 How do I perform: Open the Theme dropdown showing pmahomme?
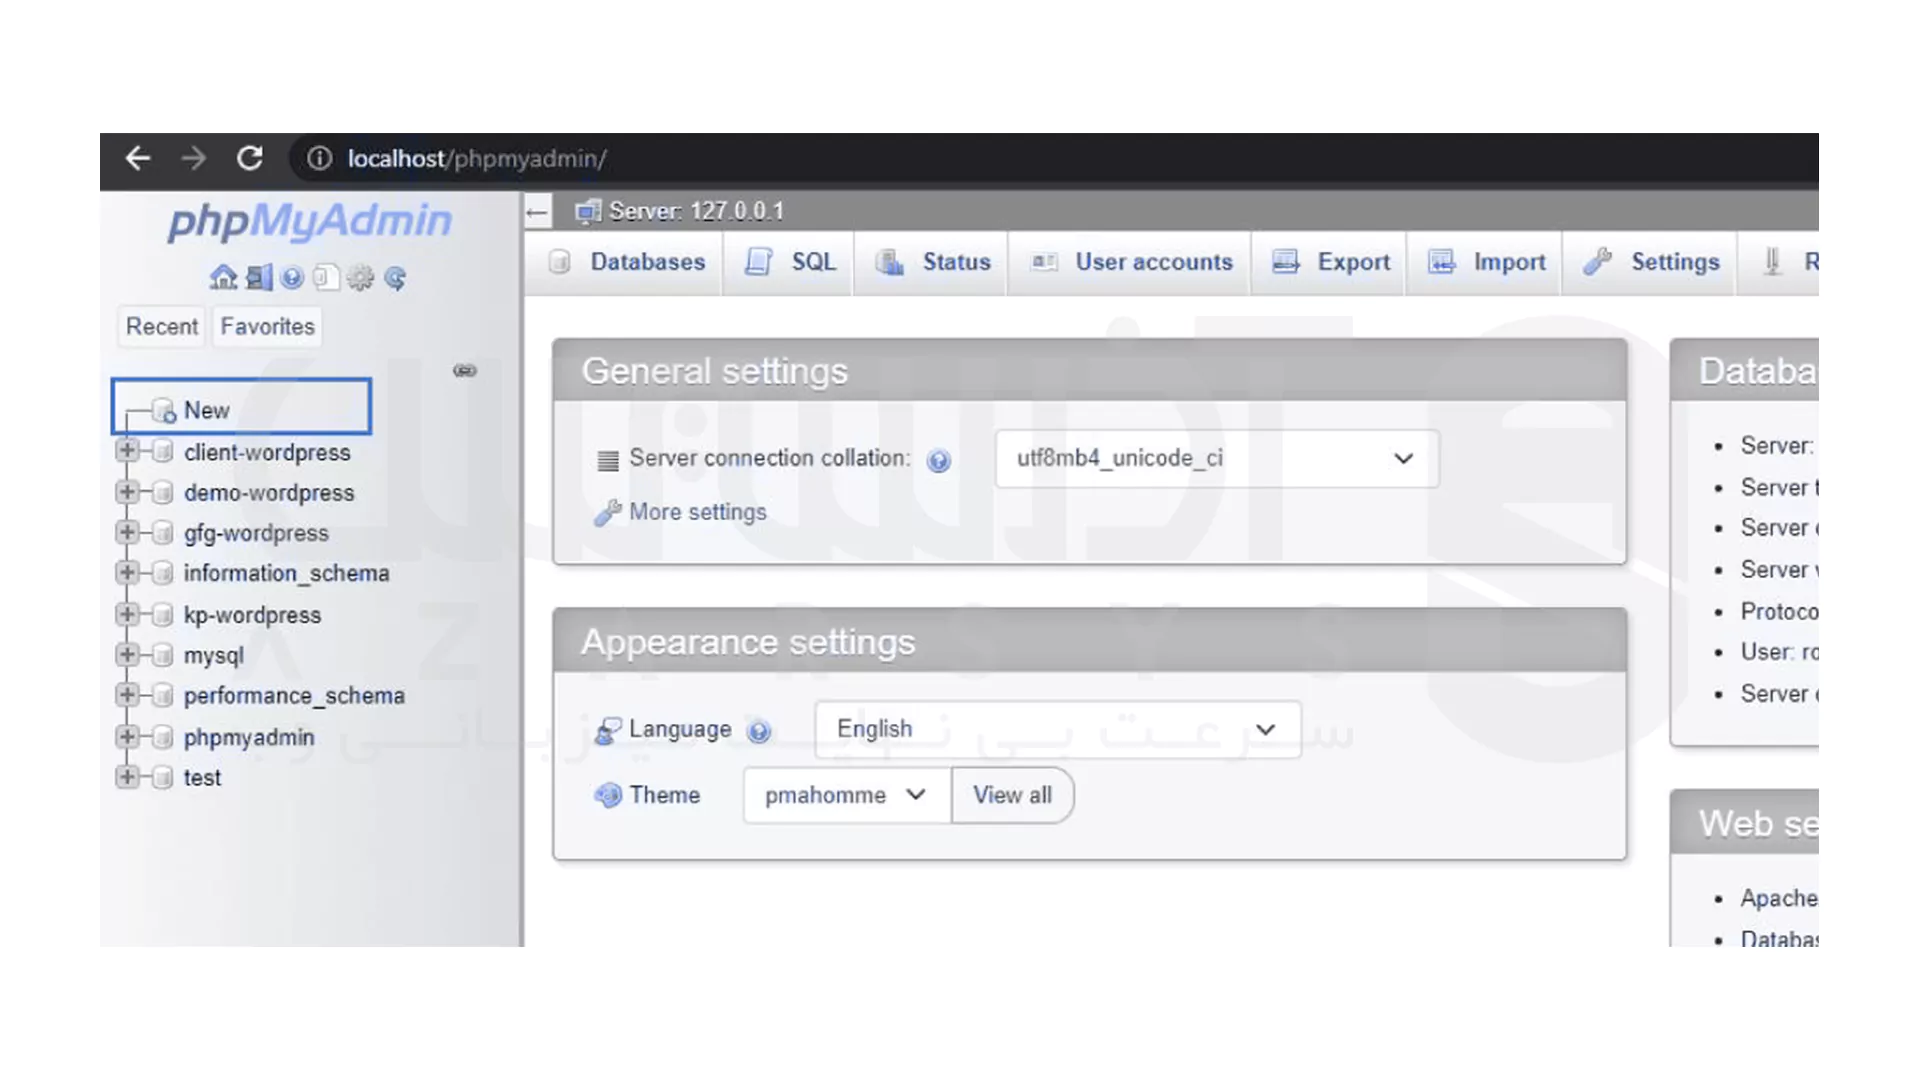click(x=847, y=796)
